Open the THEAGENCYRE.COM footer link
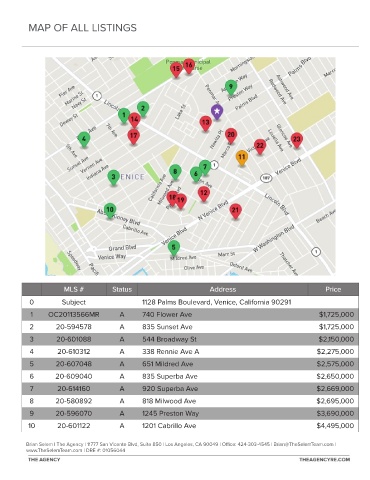Image resolution: width=370 pixels, height=480 pixels. [x=324, y=460]
